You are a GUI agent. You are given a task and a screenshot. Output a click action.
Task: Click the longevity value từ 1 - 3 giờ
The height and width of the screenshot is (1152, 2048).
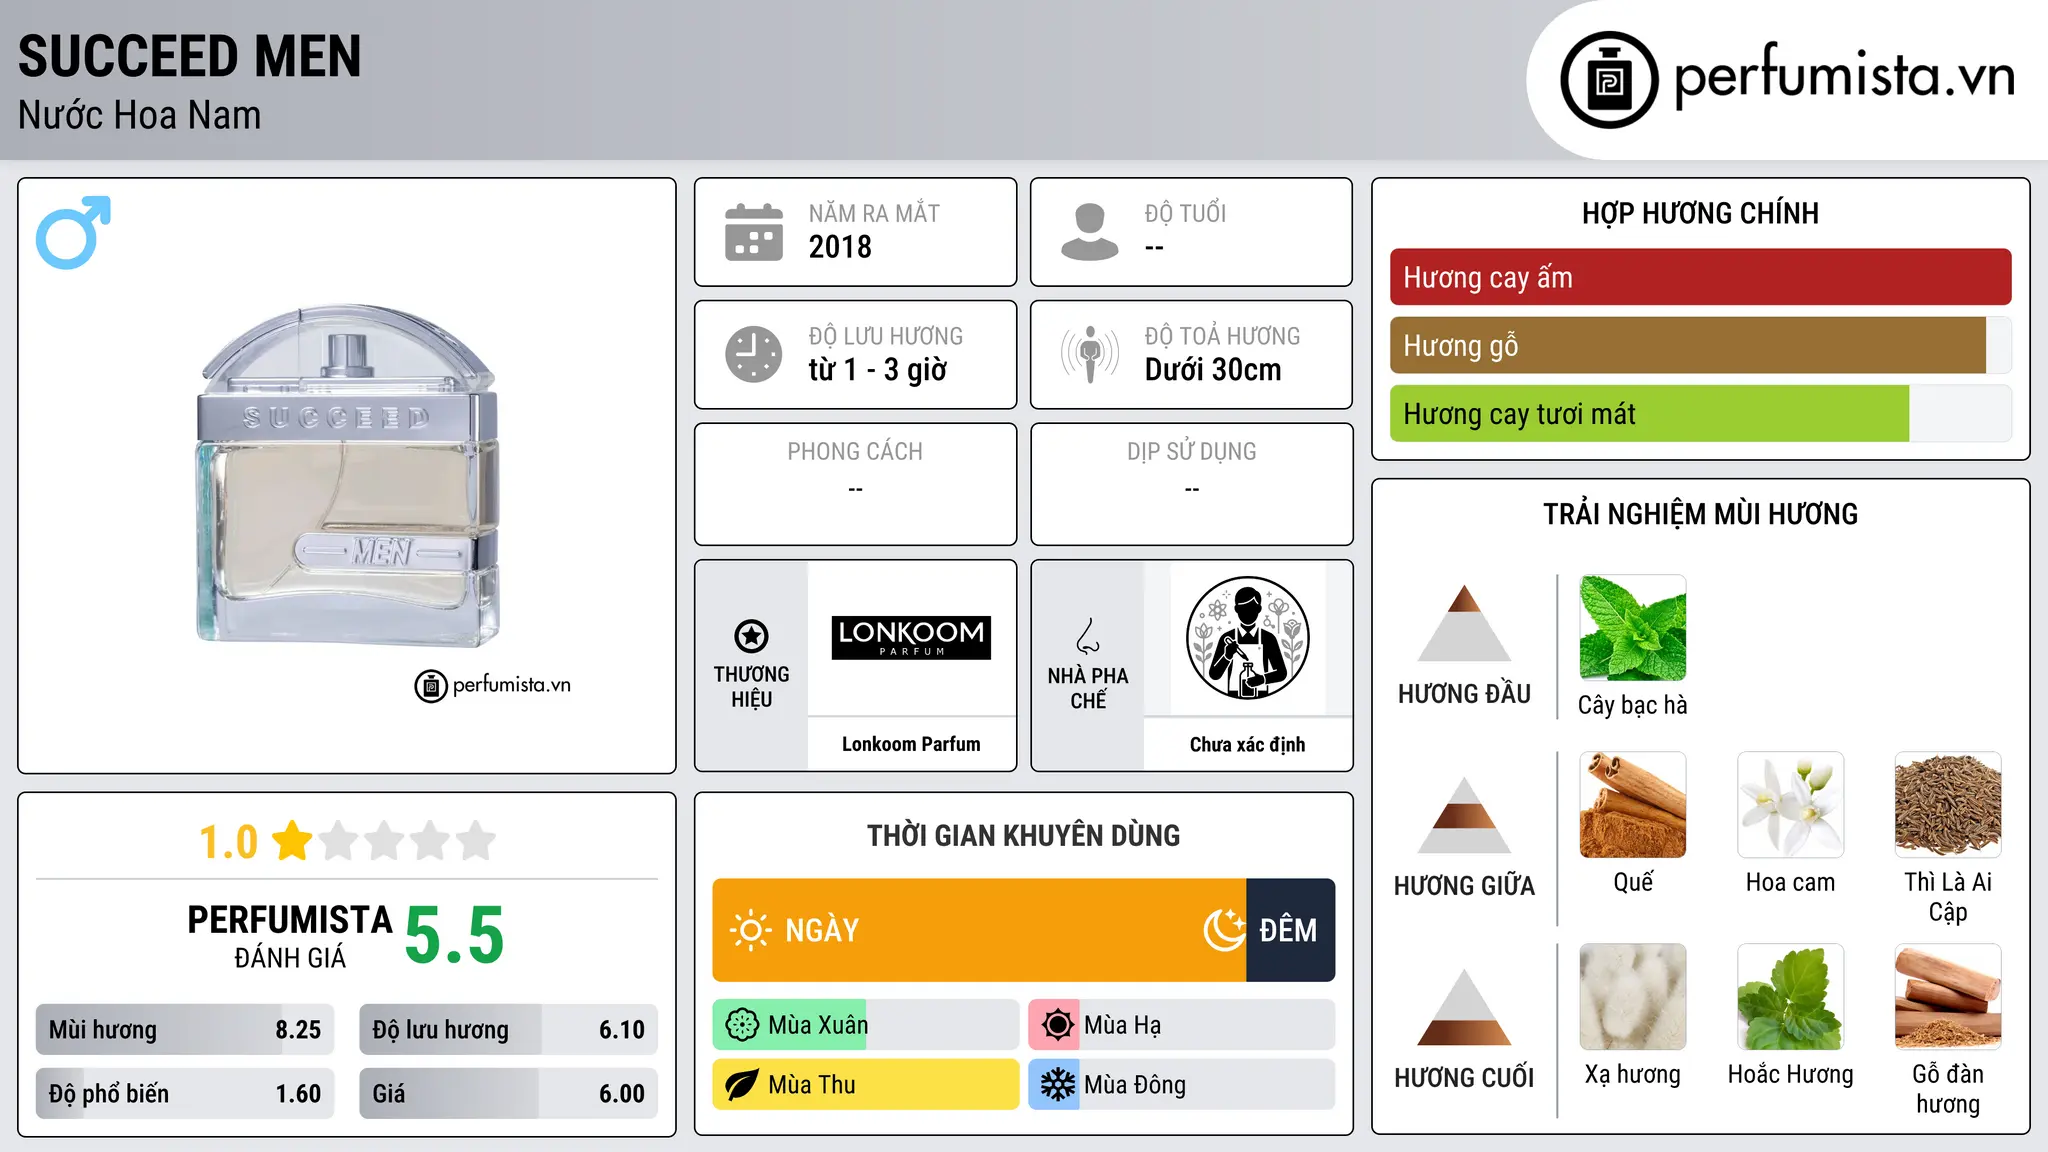tap(877, 370)
